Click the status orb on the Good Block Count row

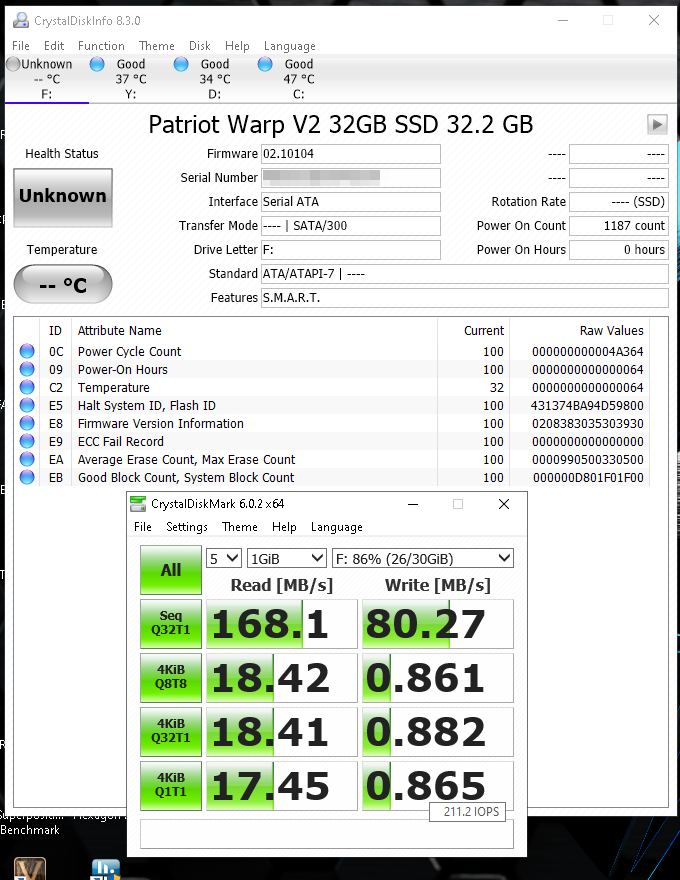pyautogui.click(x=27, y=477)
